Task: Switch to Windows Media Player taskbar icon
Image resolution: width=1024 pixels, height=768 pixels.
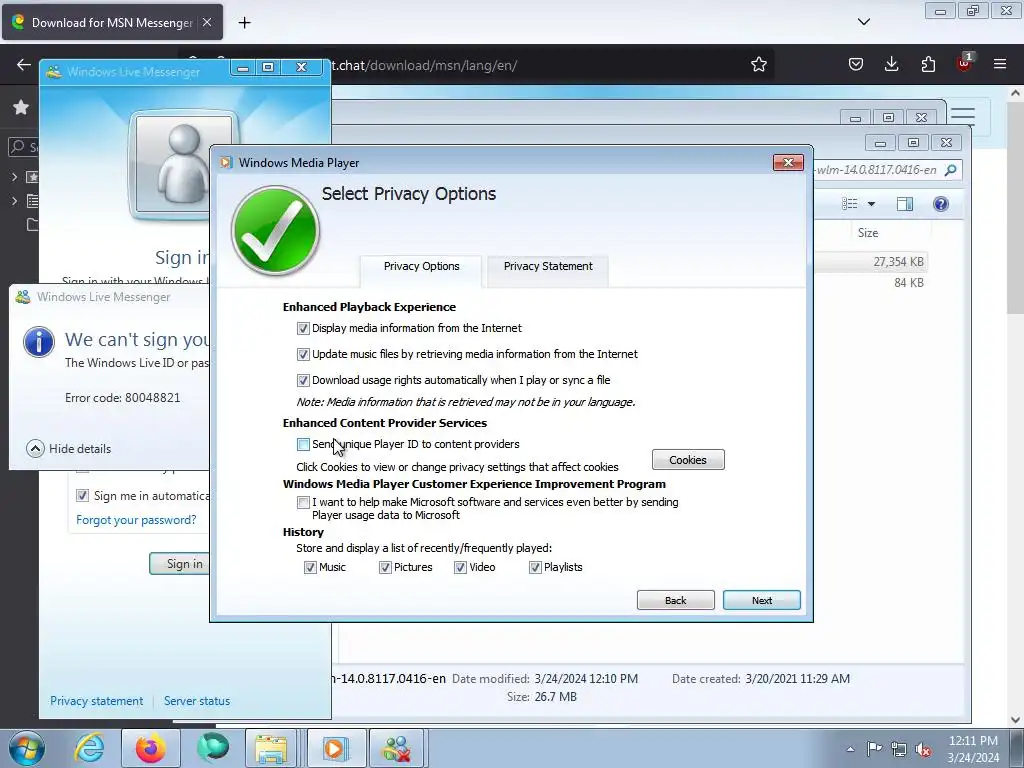Action: tap(334, 748)
